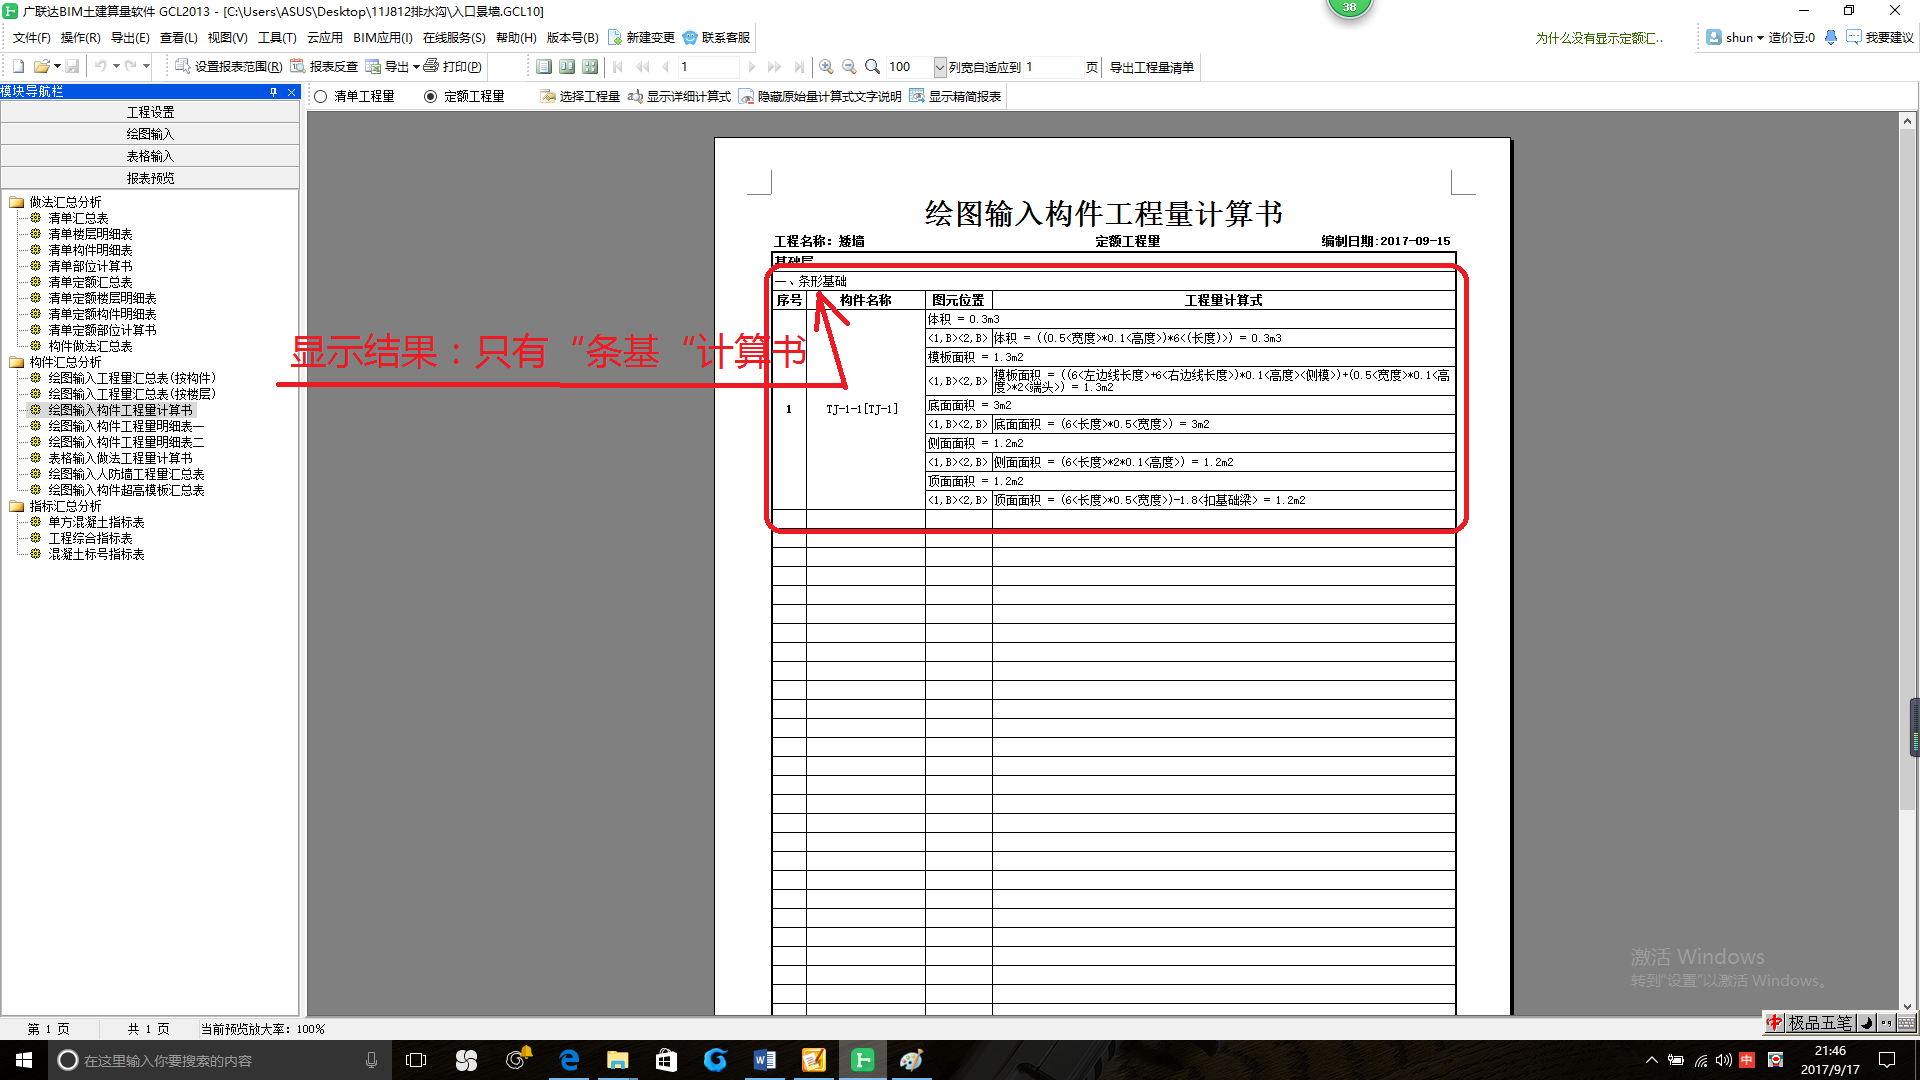Screen dimensions: 1920x1080
Task: Open the Redo history dropdown arrow
Action: pyautogui.click(x=146, y=67)
